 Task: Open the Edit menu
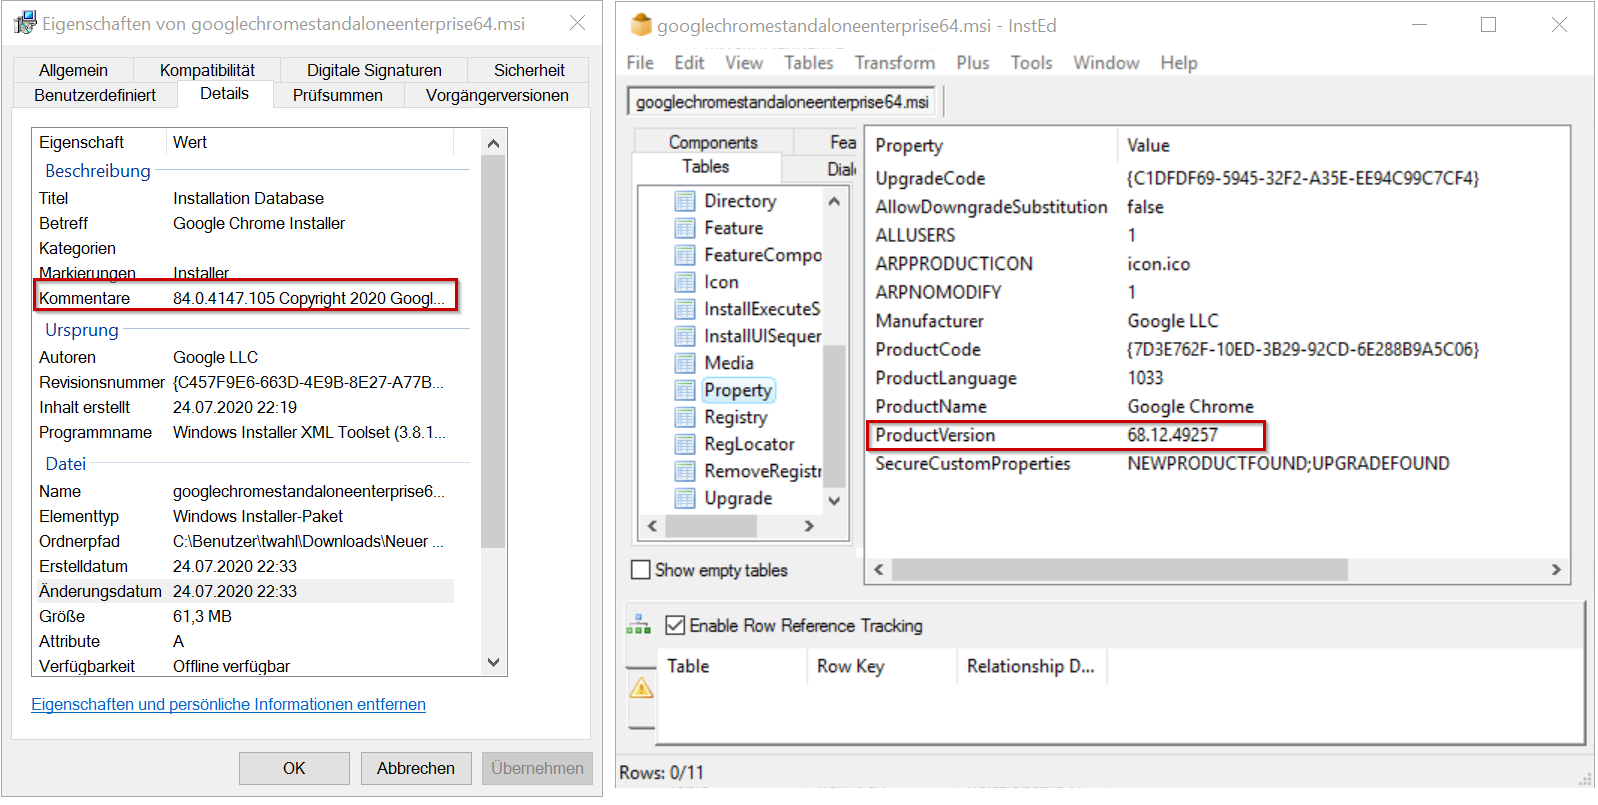[689, 63]
